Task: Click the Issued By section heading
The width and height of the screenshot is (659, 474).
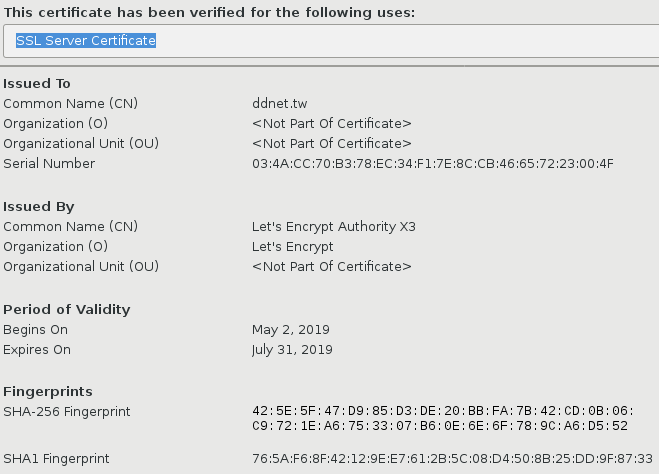Action: (x=39, y=207)
